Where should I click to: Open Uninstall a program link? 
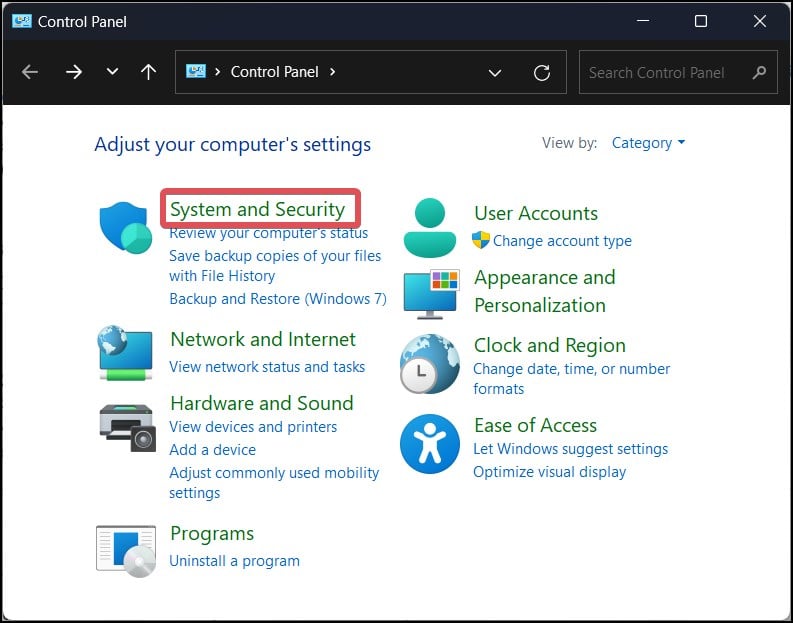click(x=234, y=561)
